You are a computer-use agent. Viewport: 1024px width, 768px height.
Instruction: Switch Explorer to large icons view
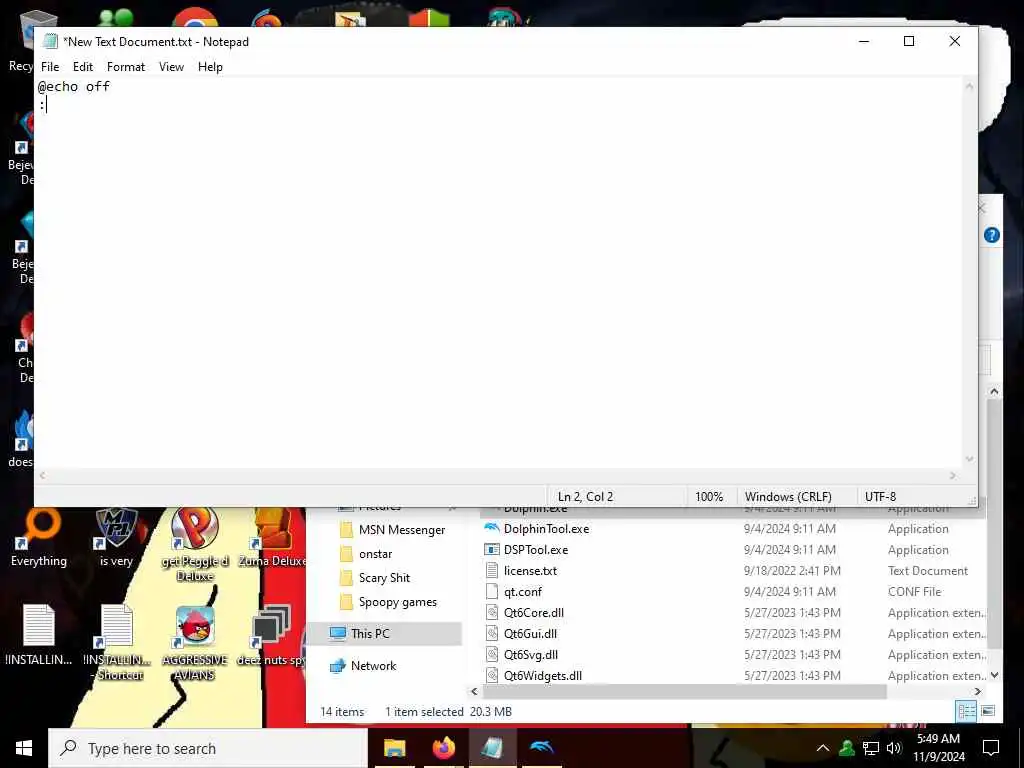coord(988,711)
